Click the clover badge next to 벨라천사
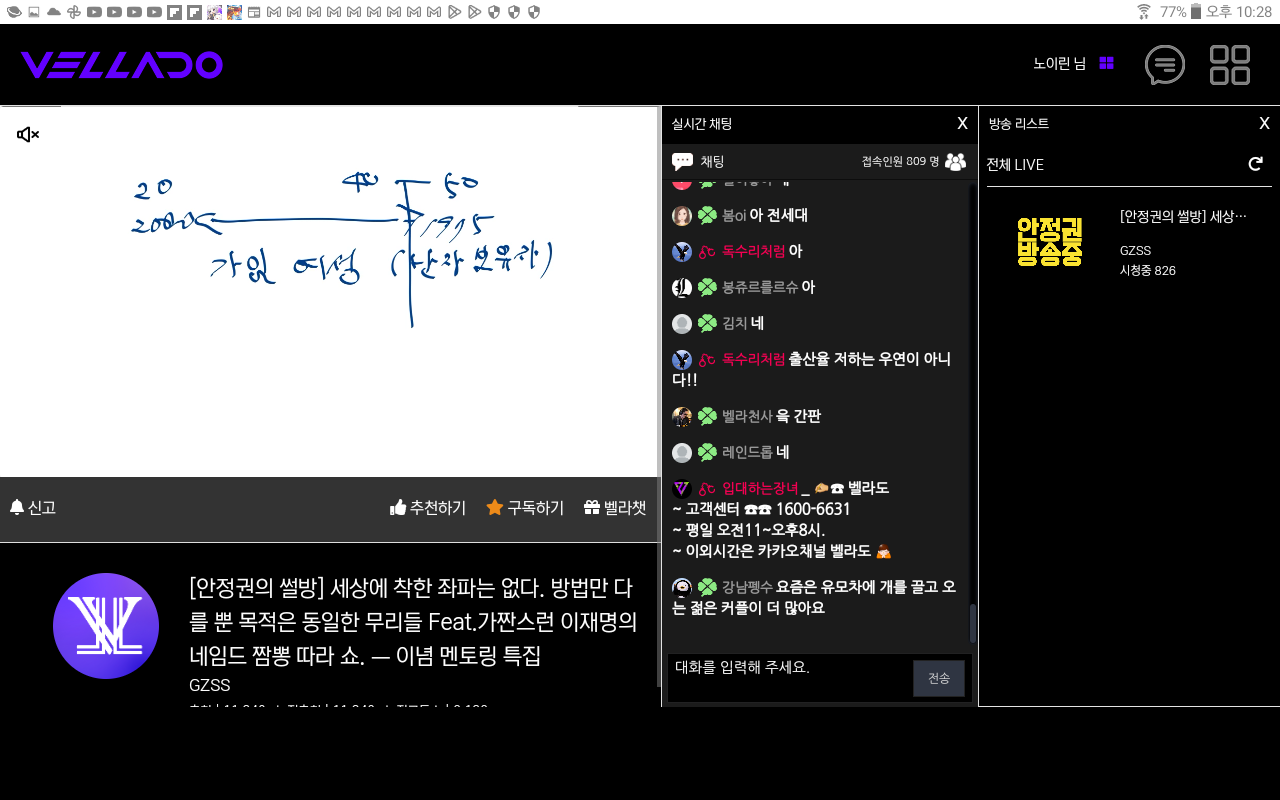Viewport: 1280px width, 800px height. click(x=707, y=416)
